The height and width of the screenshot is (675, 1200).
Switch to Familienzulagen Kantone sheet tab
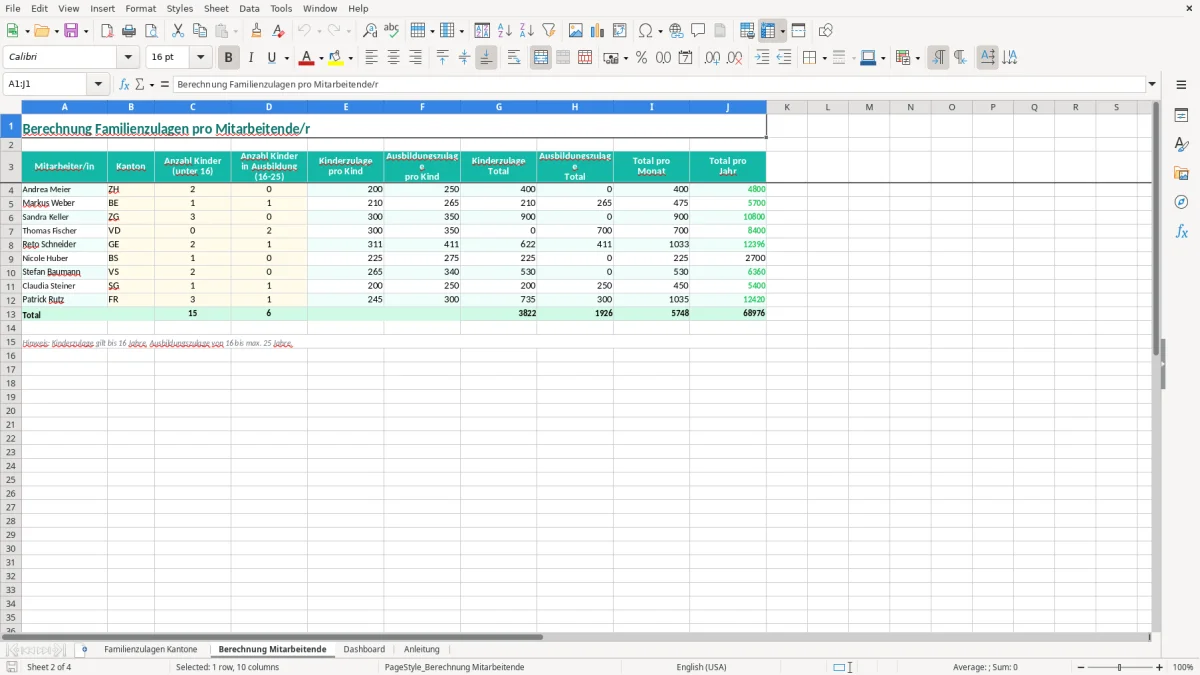pyautogui.click(x=151, y=649)
